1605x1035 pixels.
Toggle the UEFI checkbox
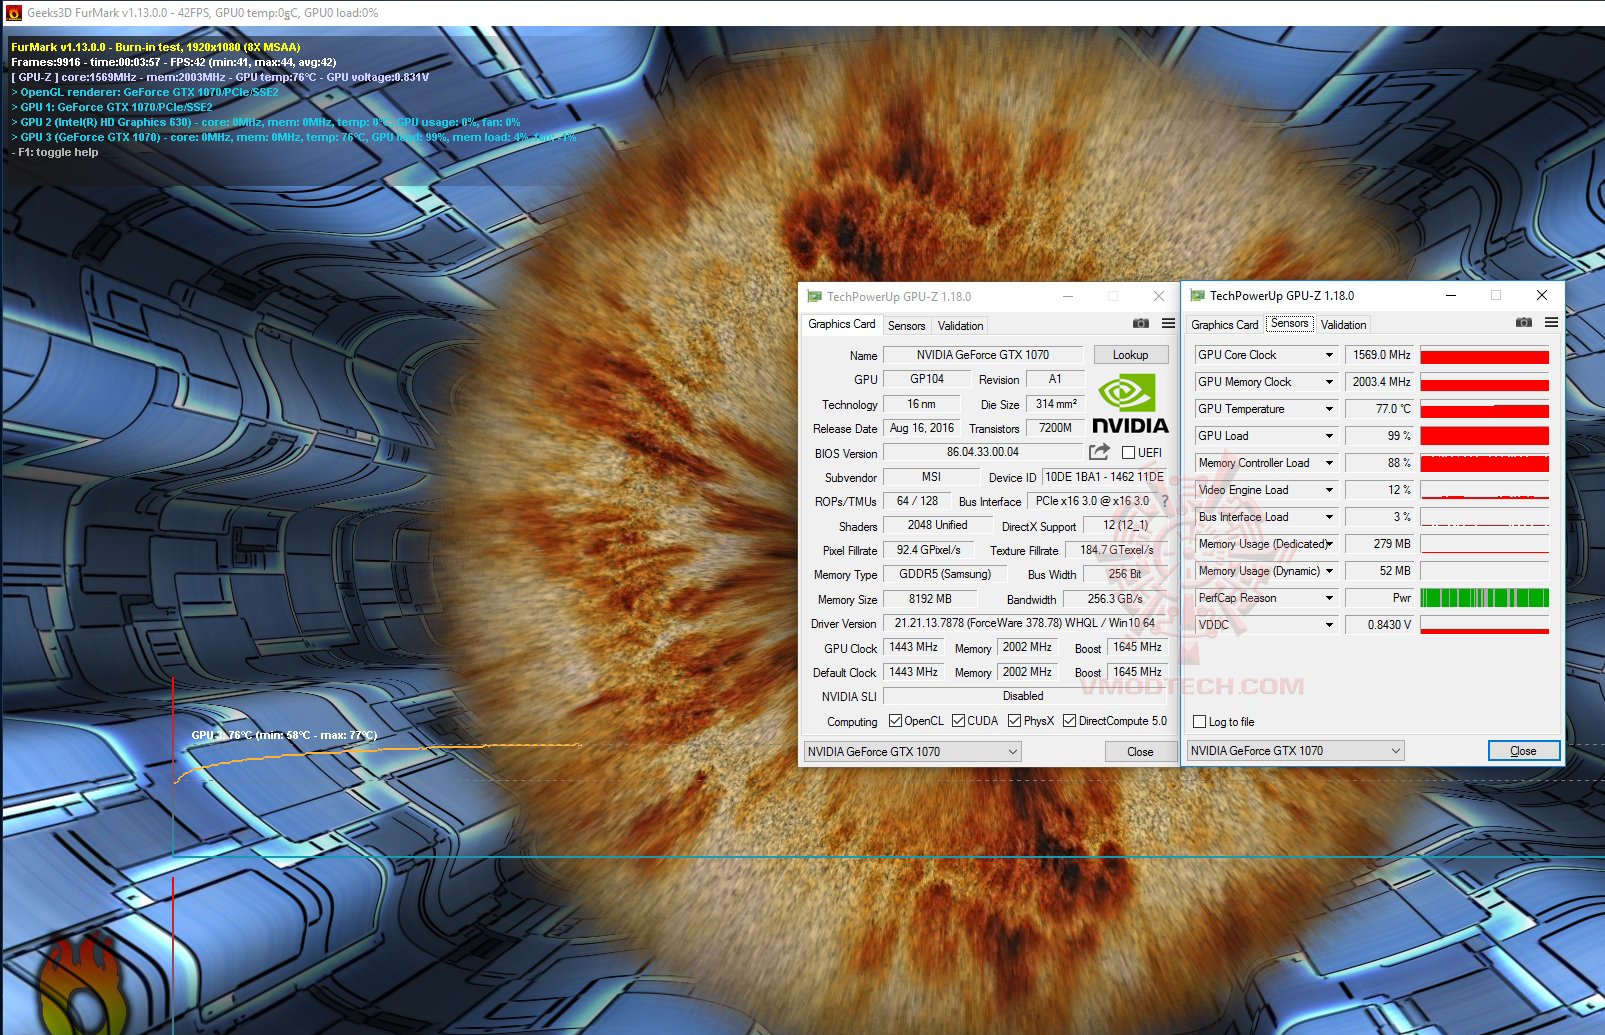tap(1129, 452)
